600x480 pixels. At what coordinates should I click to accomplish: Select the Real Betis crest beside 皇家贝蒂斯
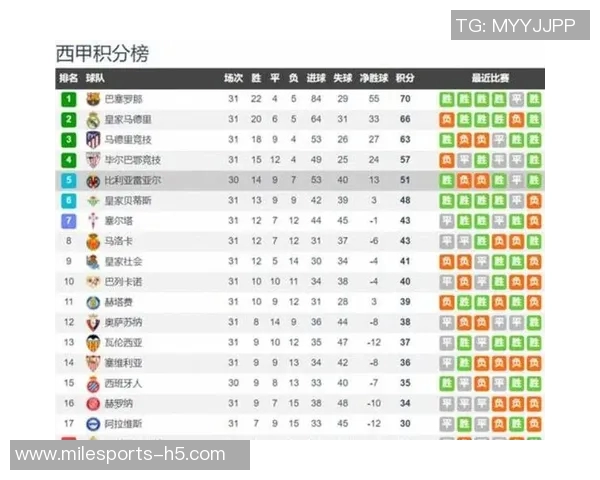93,200
